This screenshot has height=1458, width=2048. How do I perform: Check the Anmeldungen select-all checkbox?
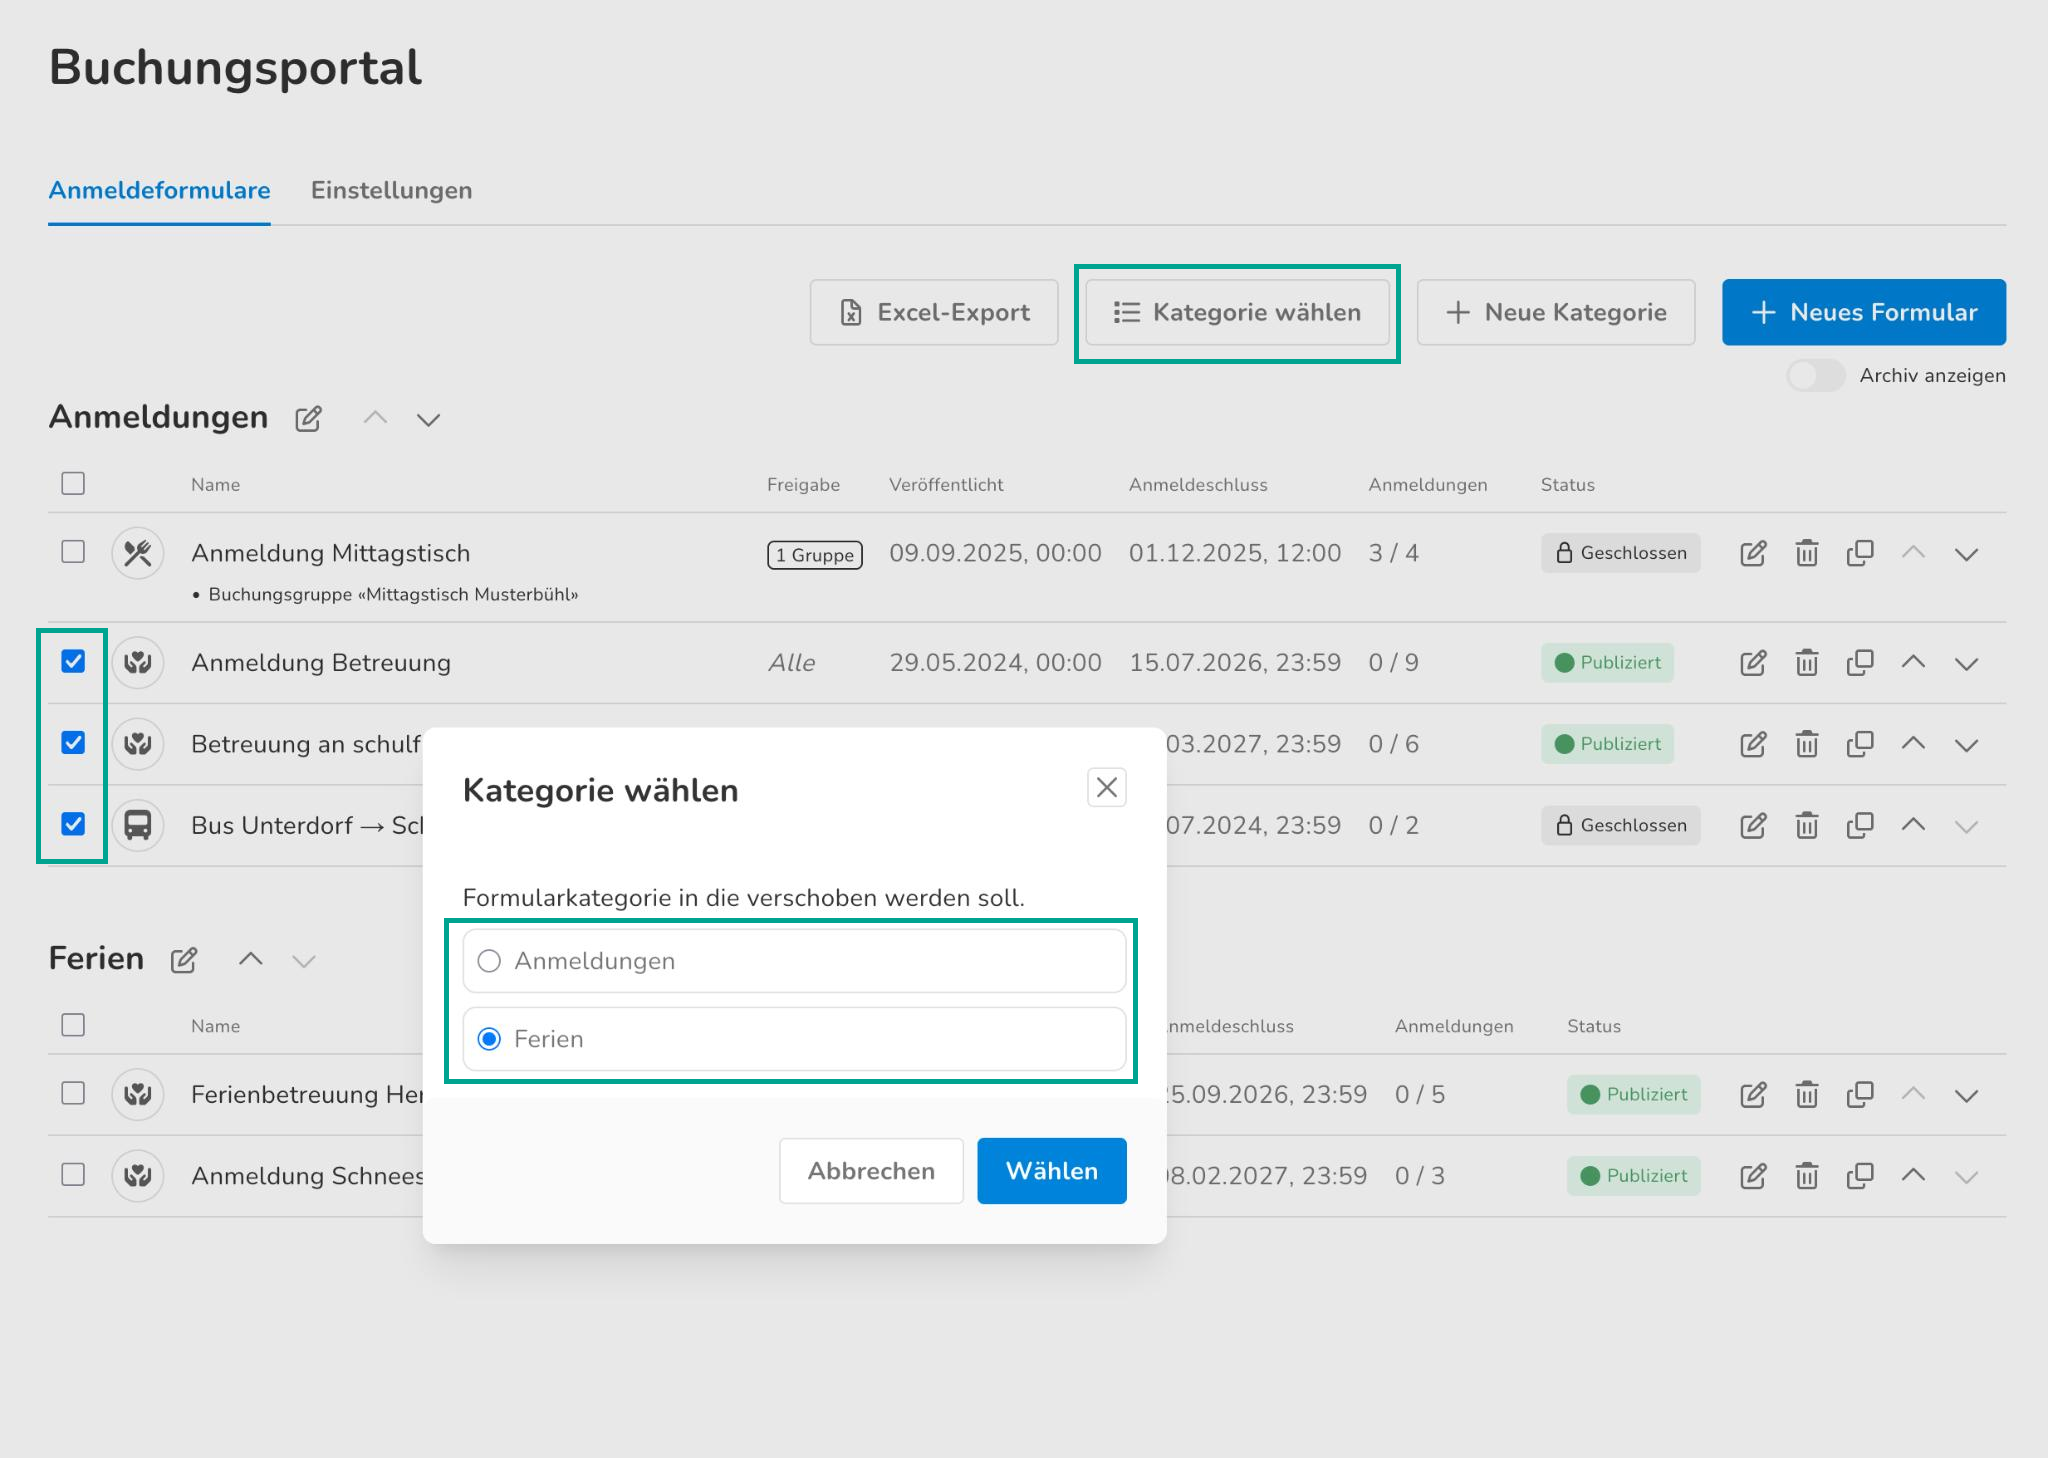click(73, 484)
